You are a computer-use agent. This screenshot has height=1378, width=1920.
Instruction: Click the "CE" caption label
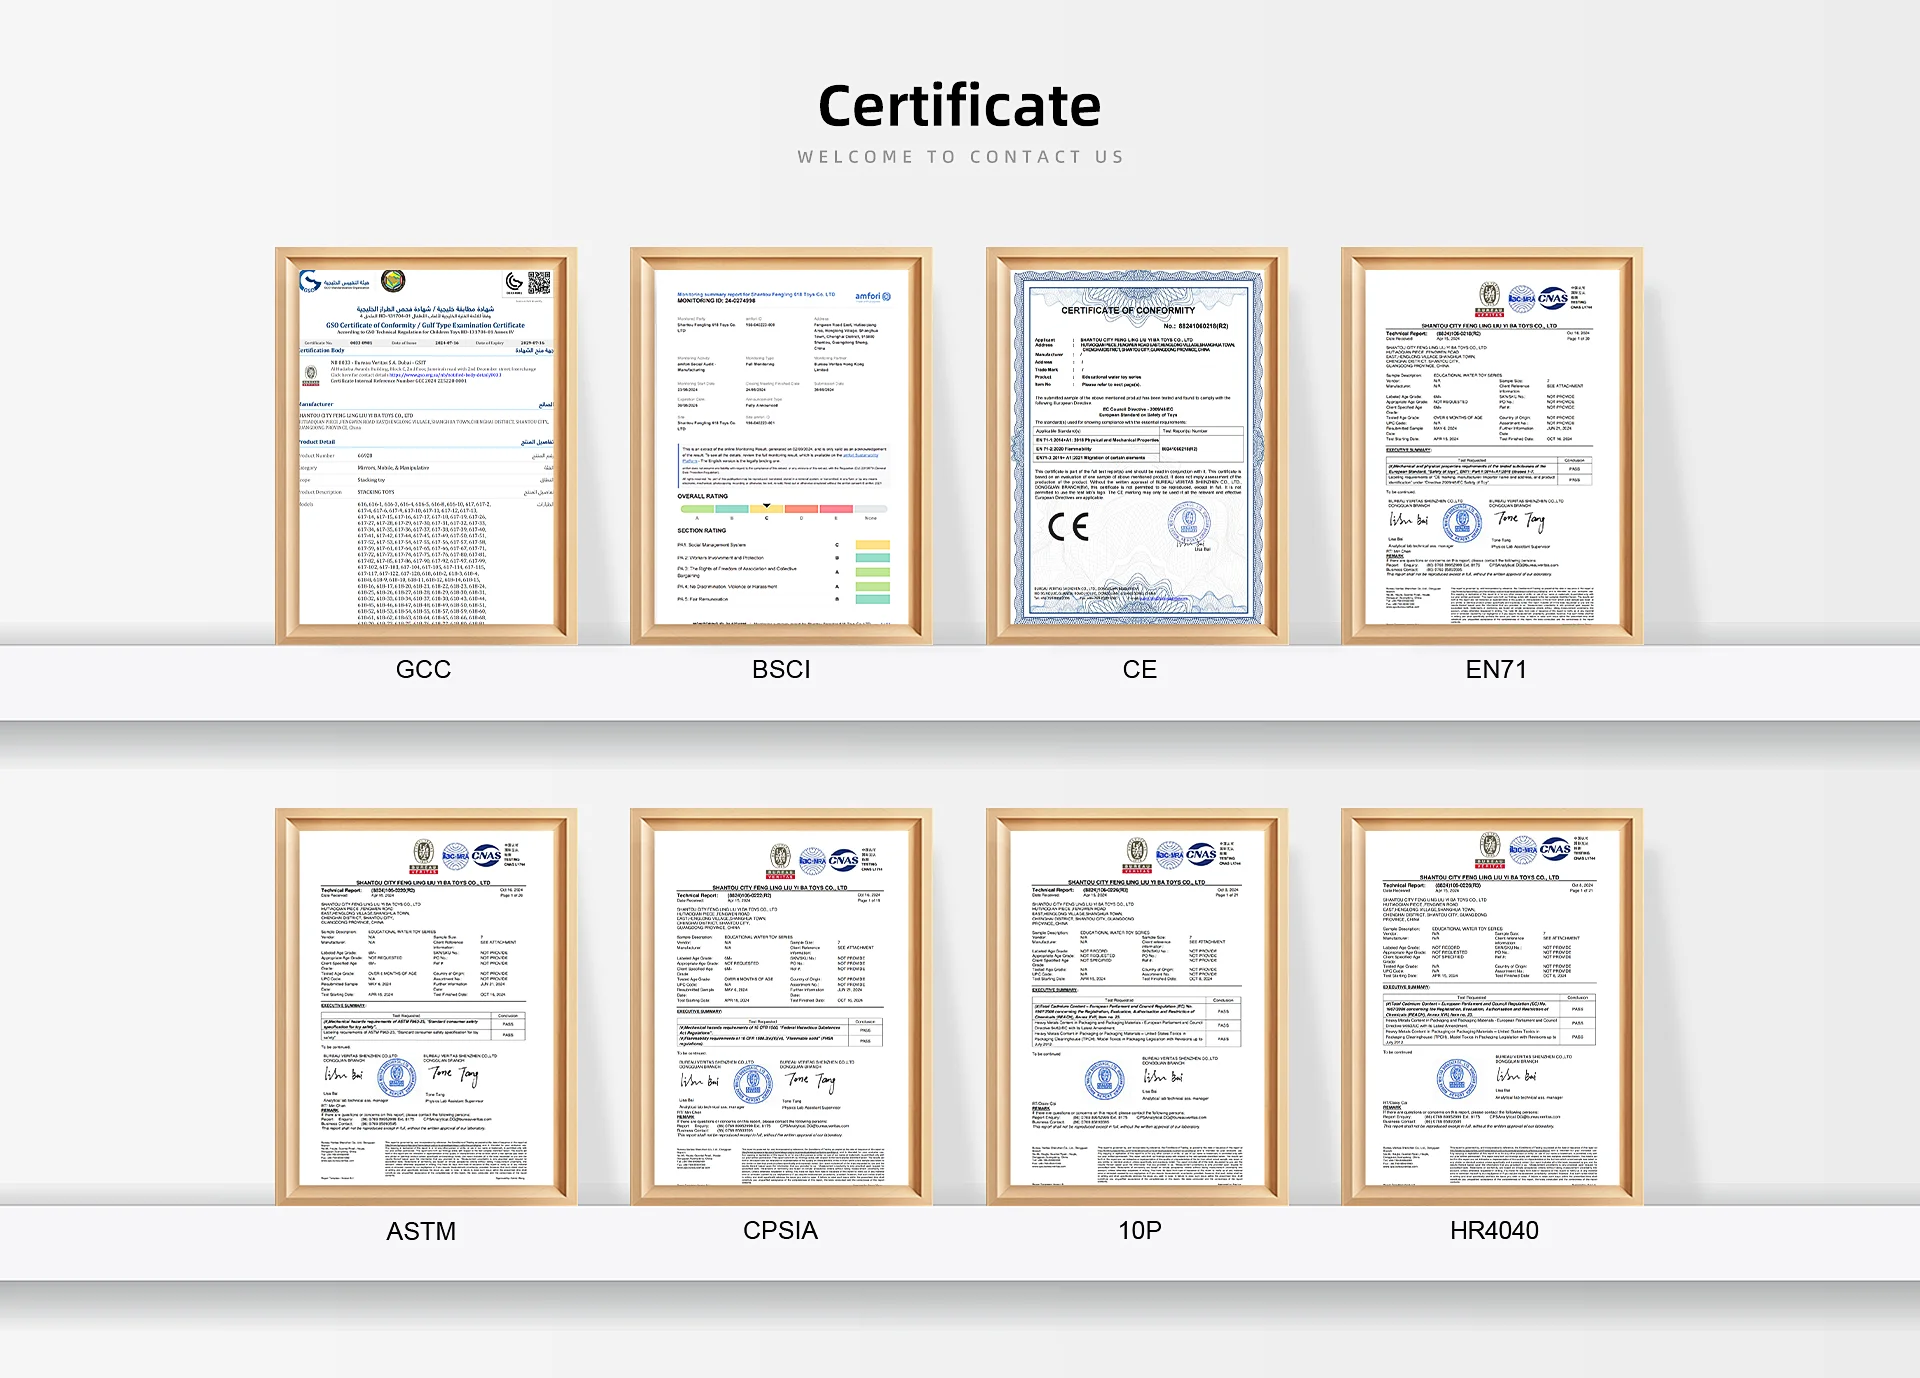[1139, 669]
